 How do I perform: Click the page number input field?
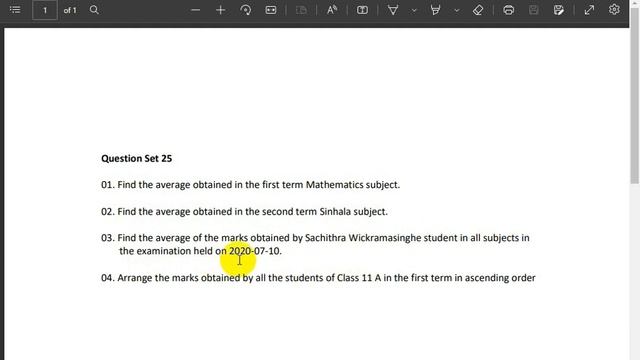[44, 10]
